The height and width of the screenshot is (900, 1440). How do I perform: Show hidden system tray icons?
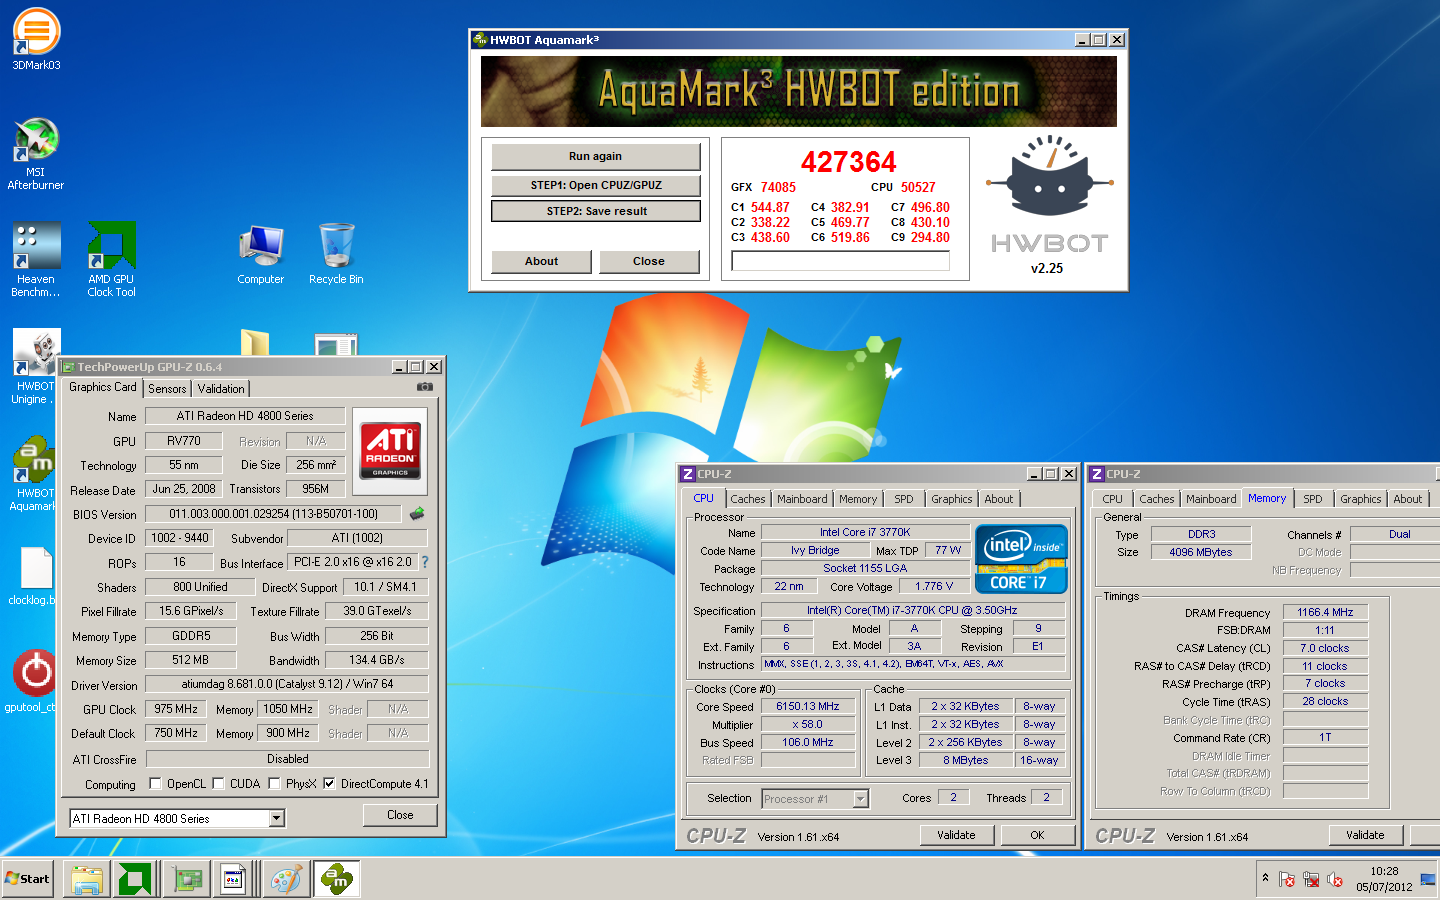tap(1265, 878)
